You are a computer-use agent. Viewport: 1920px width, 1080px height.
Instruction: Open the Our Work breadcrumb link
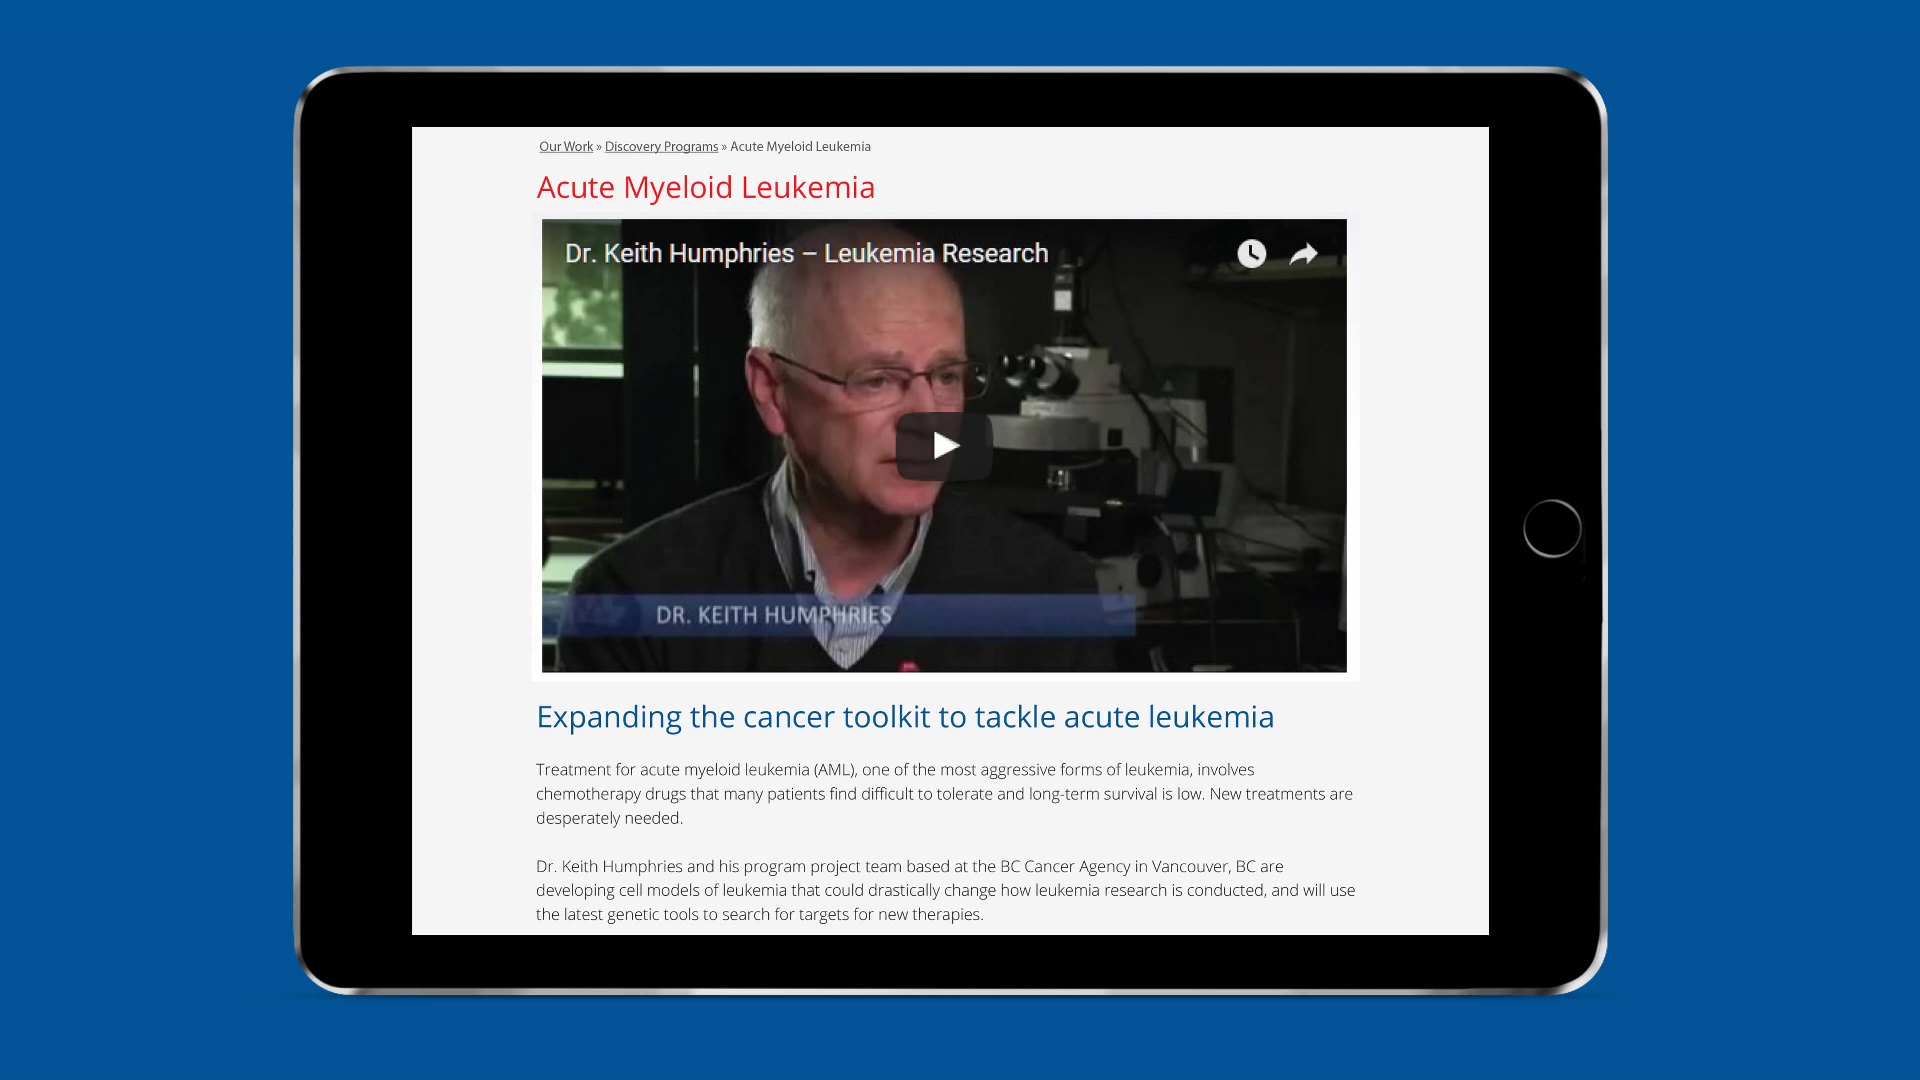click(x=566, y=146)
